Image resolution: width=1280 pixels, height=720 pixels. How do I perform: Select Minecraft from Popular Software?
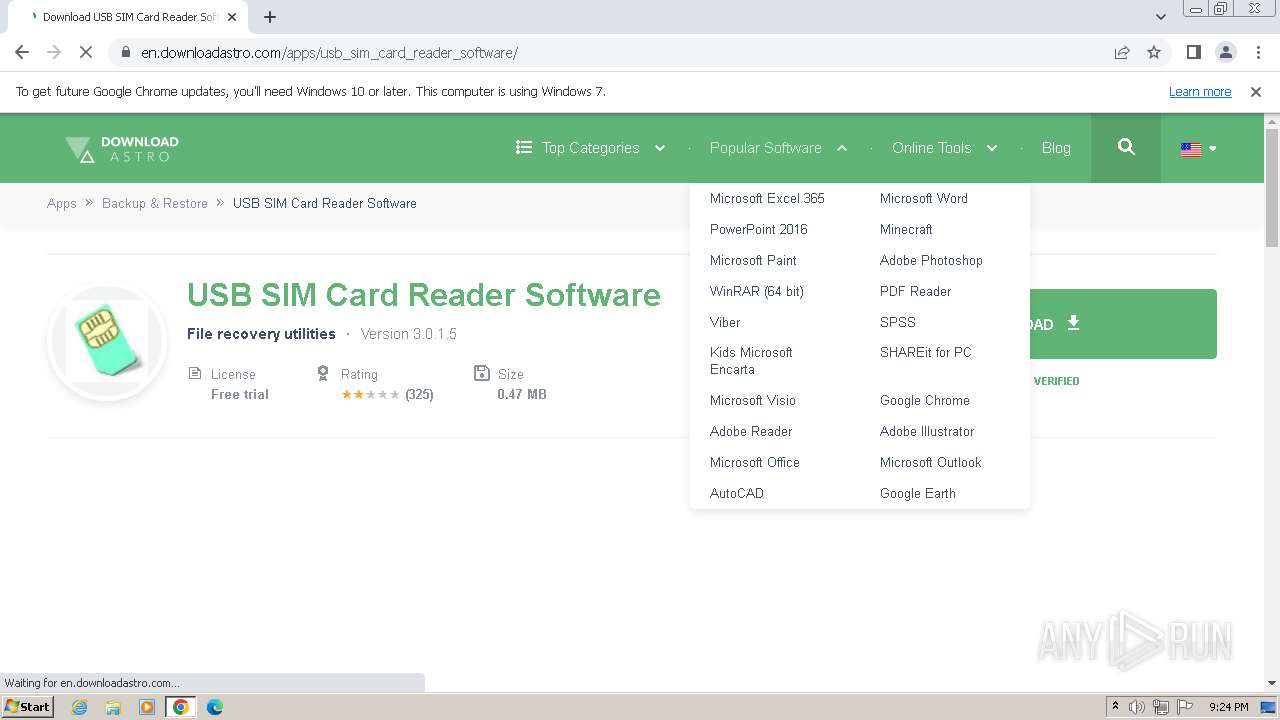tap(906, 229)
